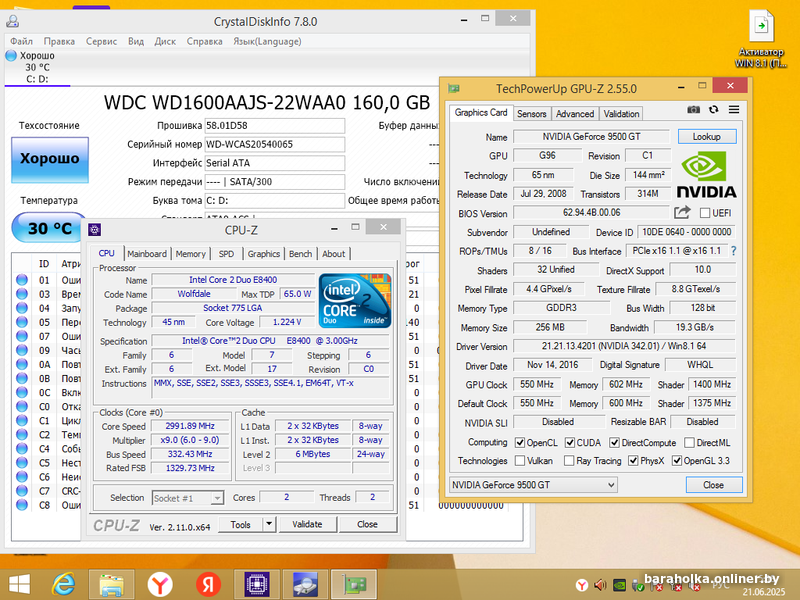Open CPU-Z Socket #1 selection dropdown
This screenshot has width=800, height=600.
188,498
